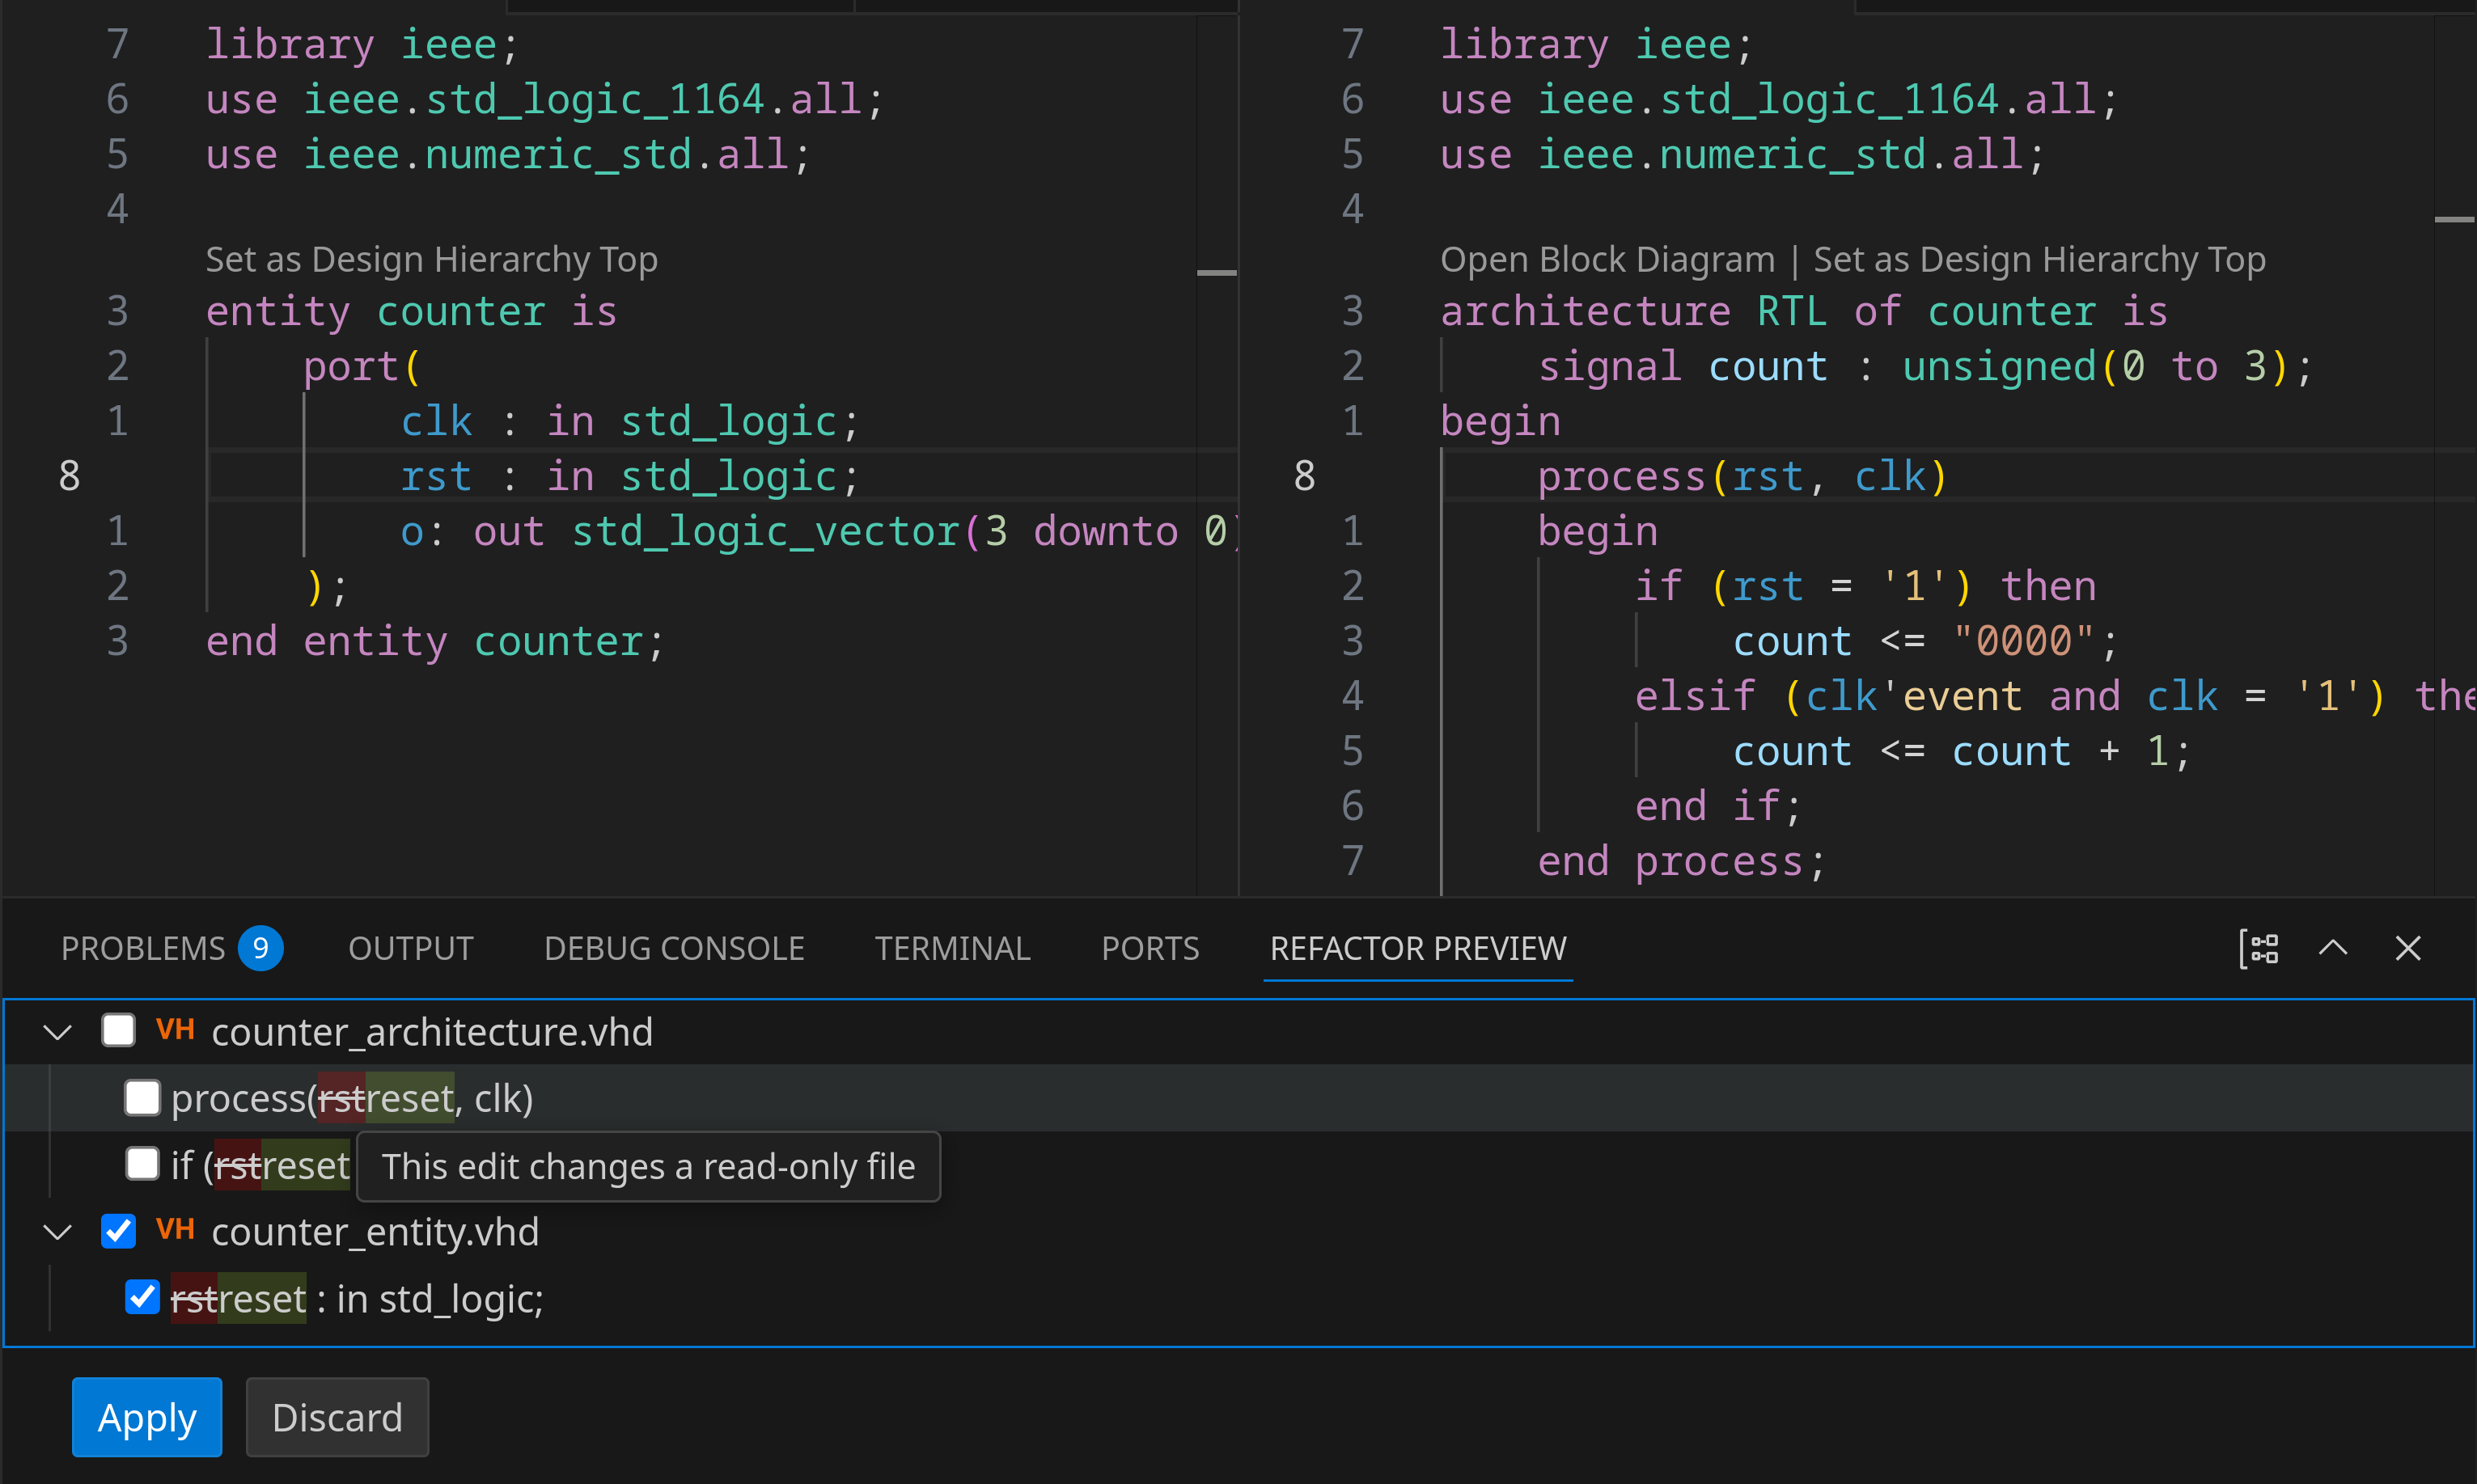Viewport: 2477px width, 1484px height.
Task: Toggle view as tree icon in refactor panel
Action: point(2259,948)
